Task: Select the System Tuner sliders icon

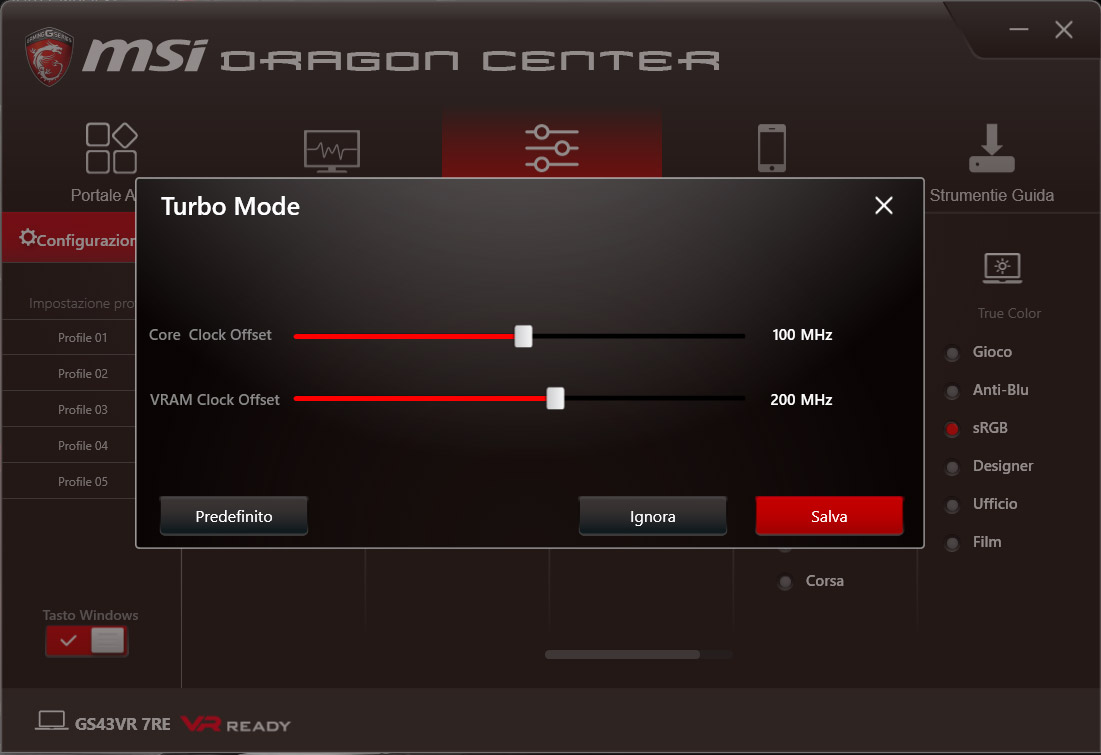Action: [x=552, y=147]
